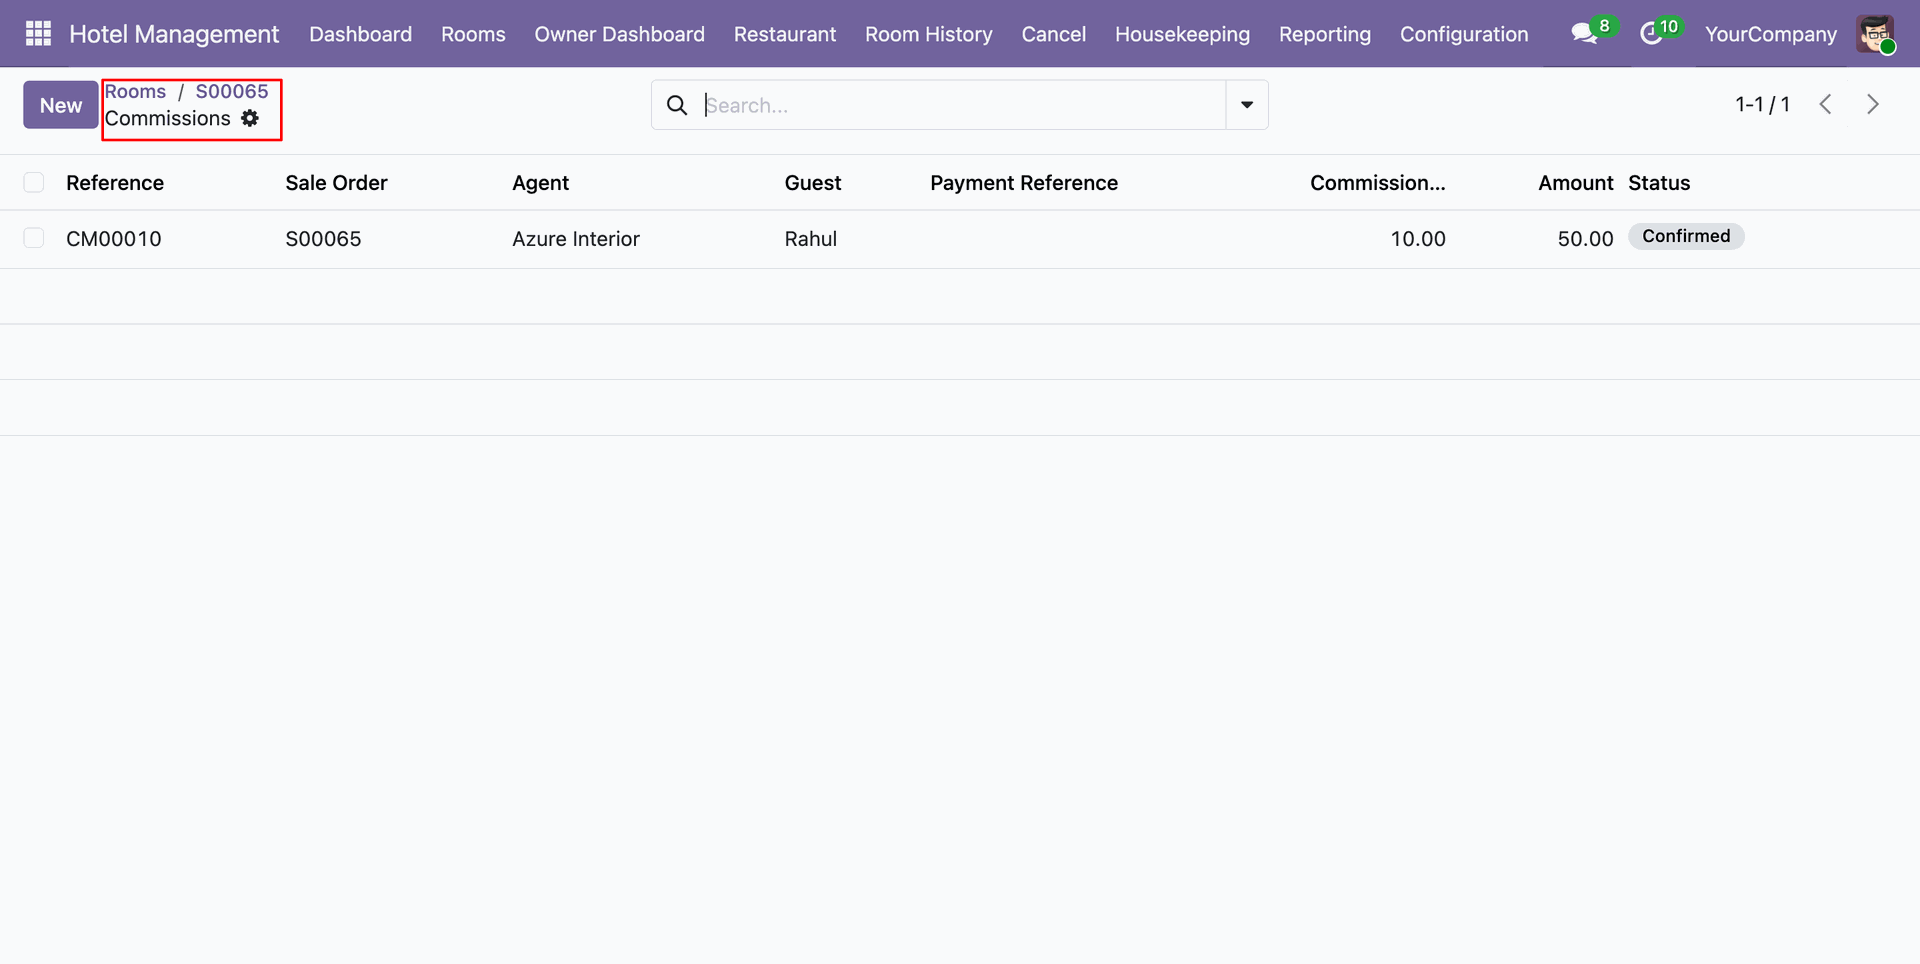1920x964 pixels.
Task: Open the Restaurant menu
Action: 785,34
